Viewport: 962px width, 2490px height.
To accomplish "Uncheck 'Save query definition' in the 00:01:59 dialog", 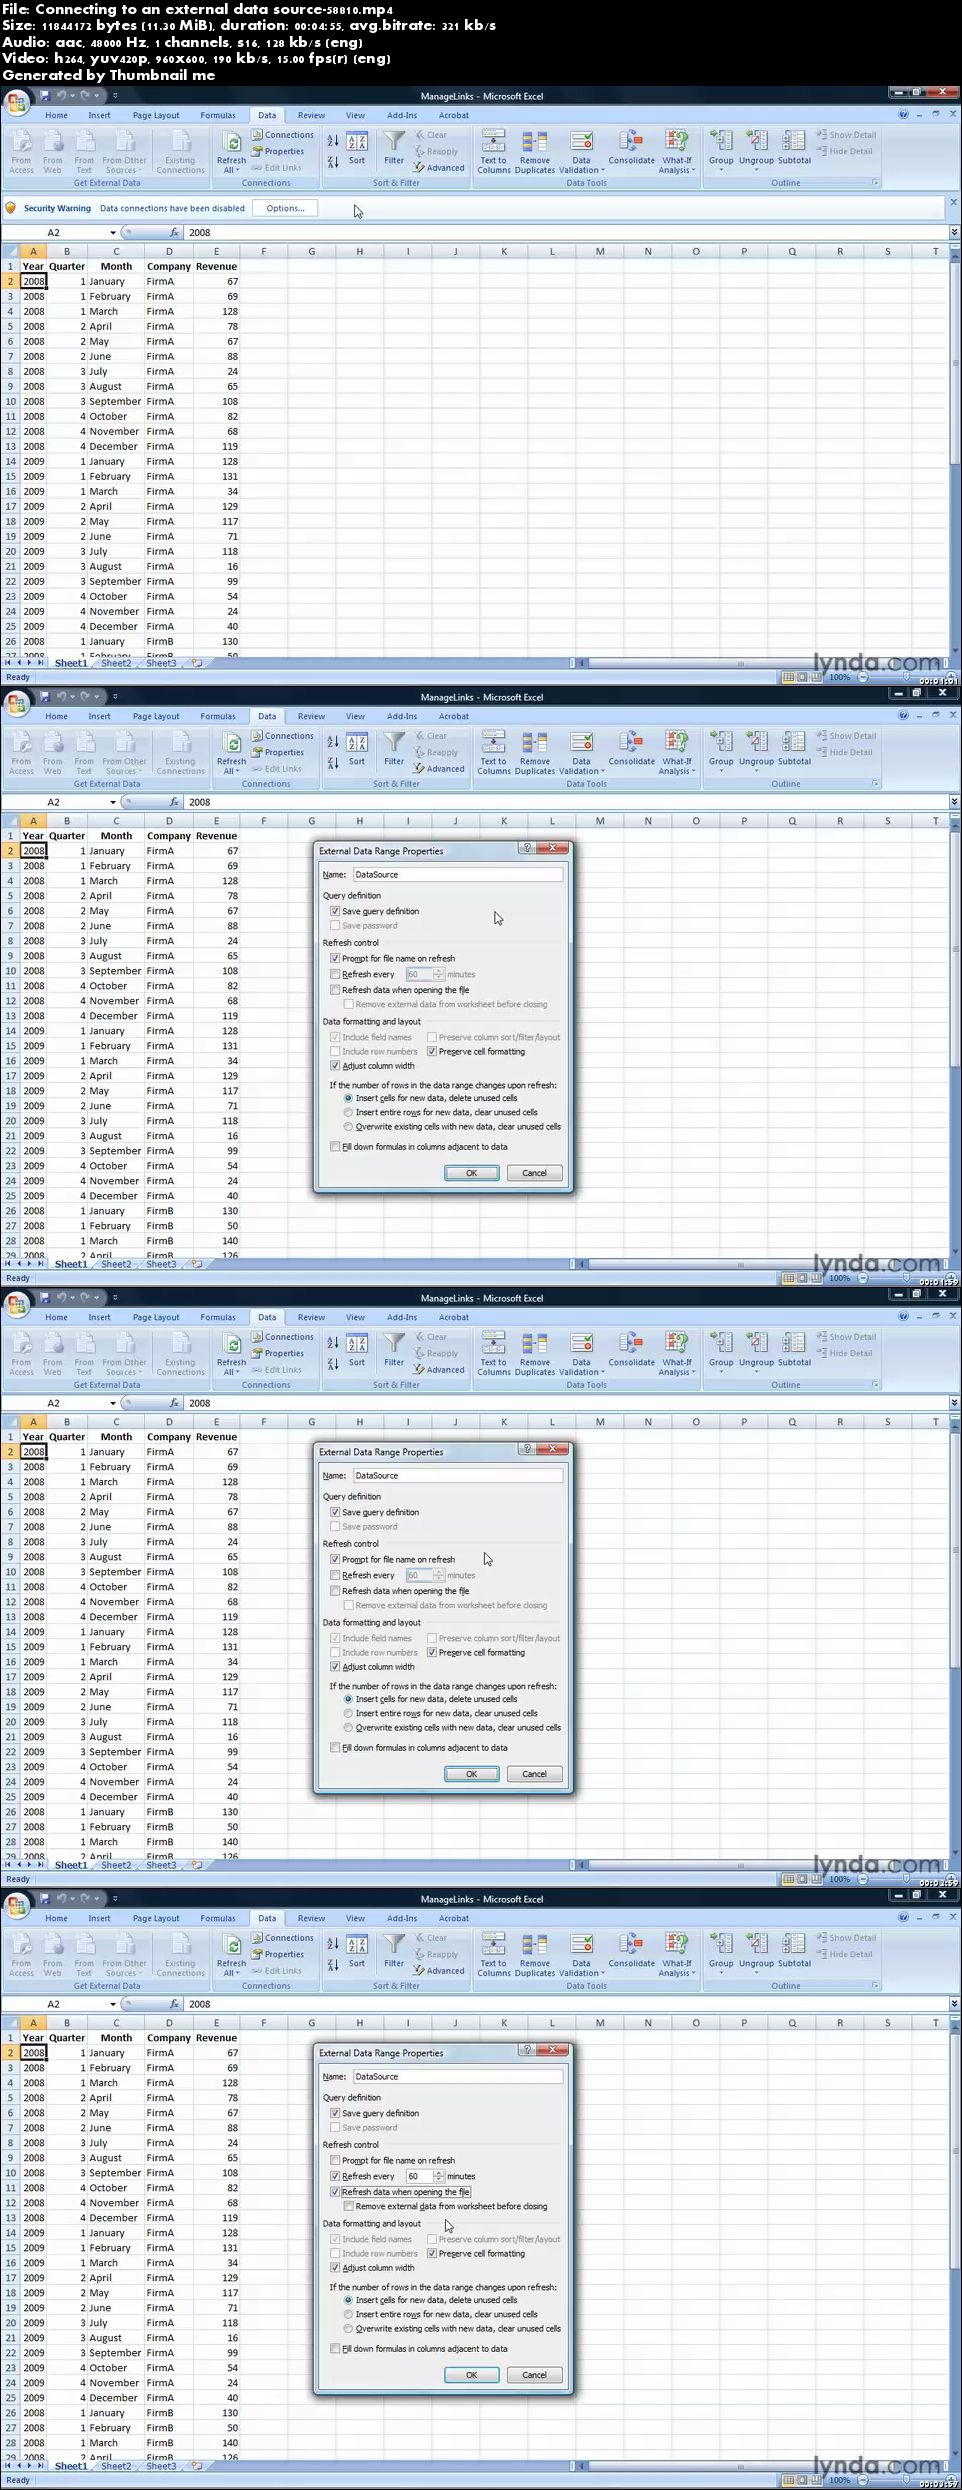I will click(335, 911).
